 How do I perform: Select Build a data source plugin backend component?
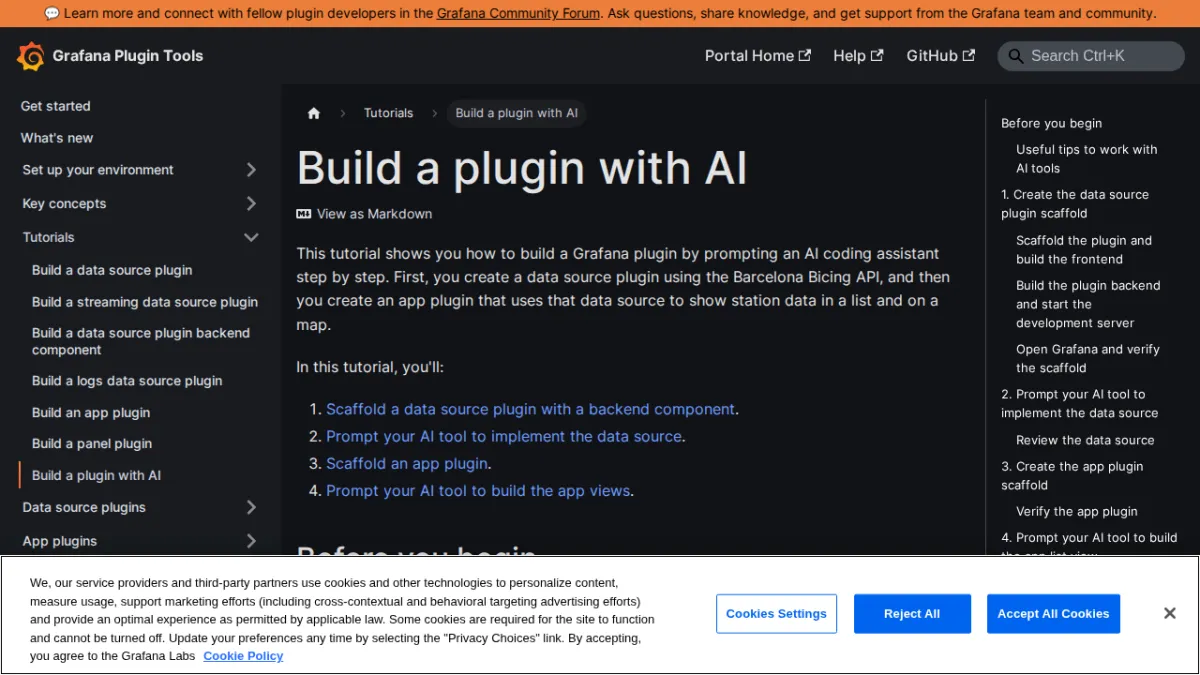pos(141,342)
